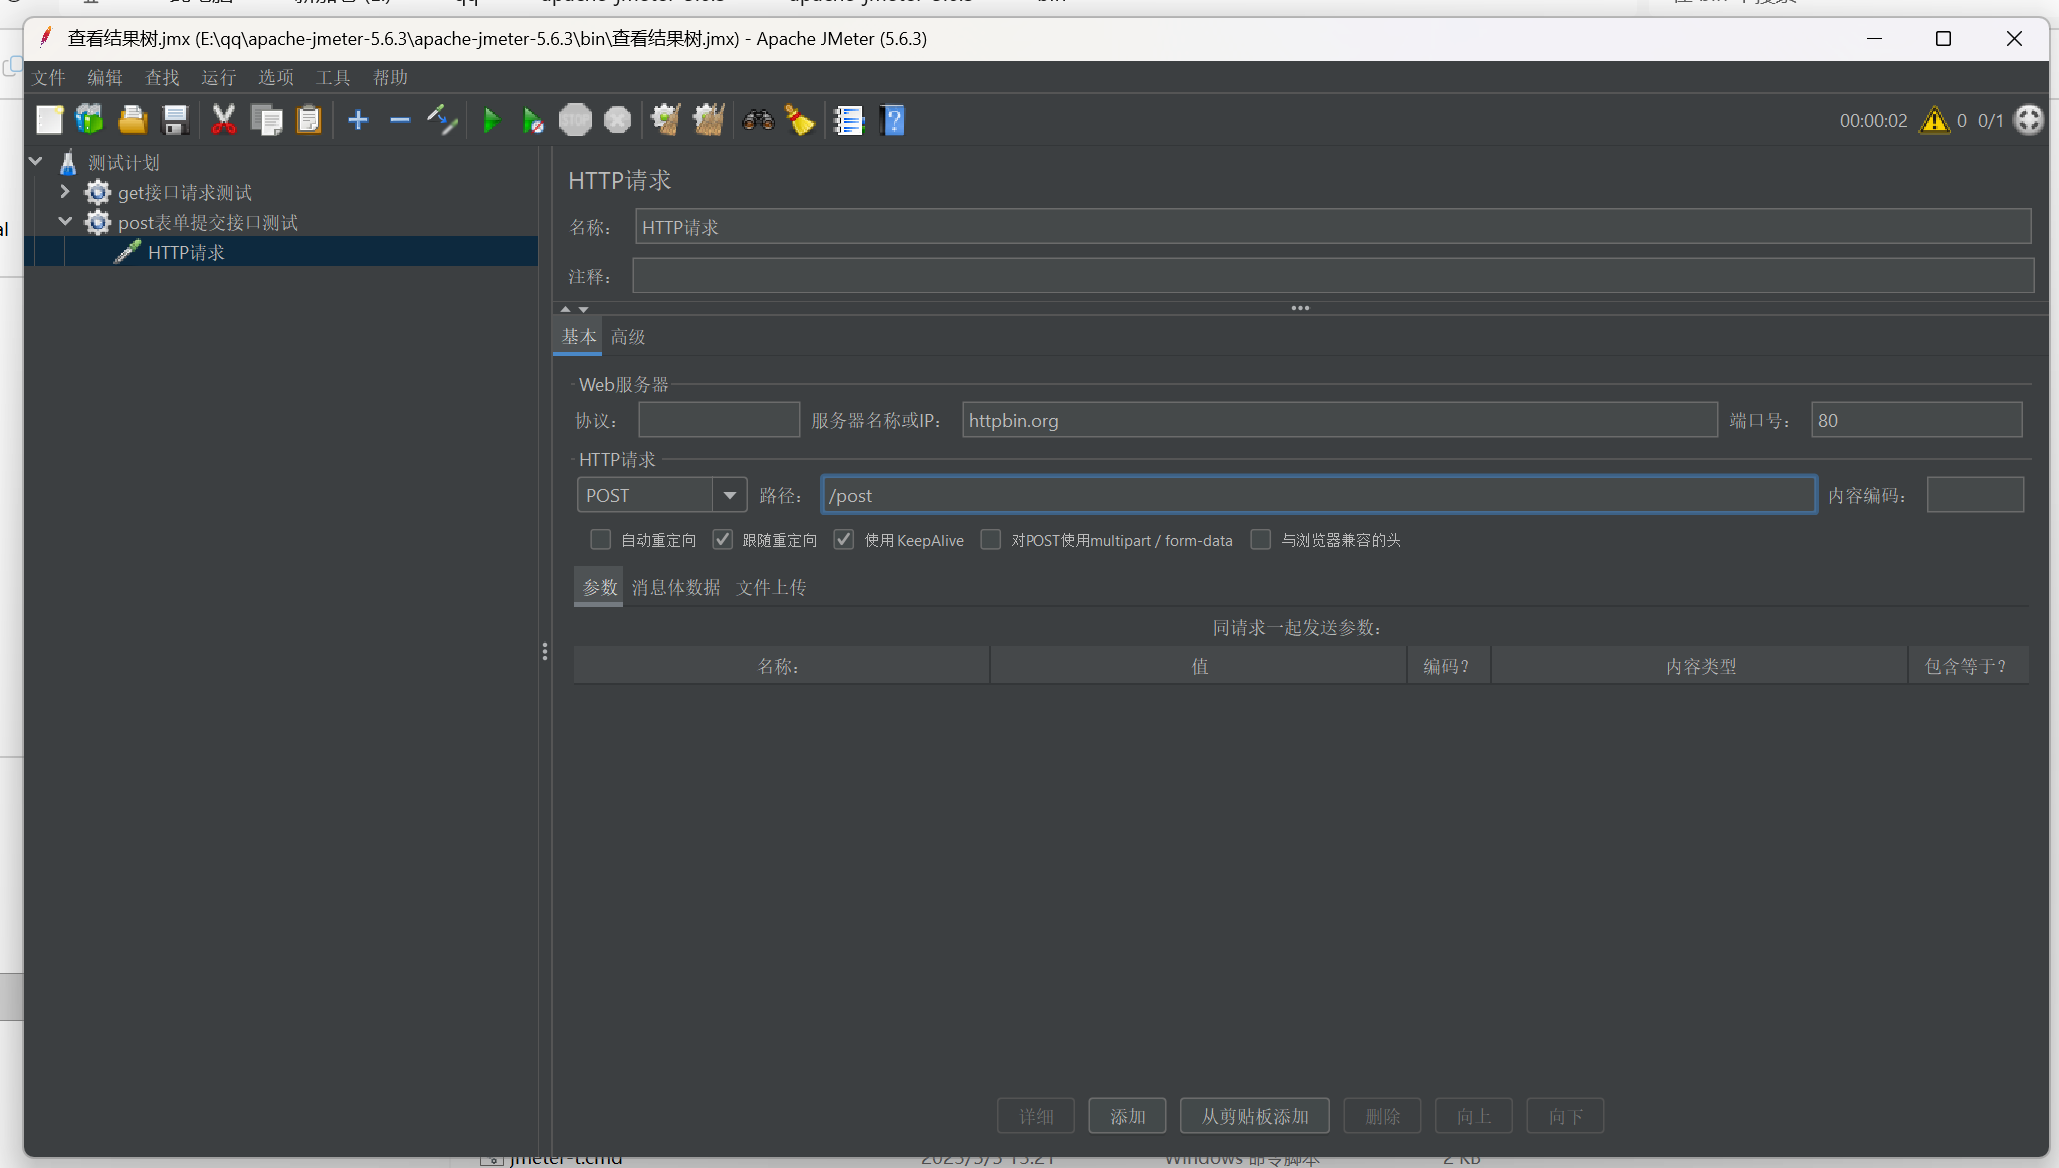
Task: Click the yellow warning log icon
Action: pyautogui.click(x=1934, y=121)
